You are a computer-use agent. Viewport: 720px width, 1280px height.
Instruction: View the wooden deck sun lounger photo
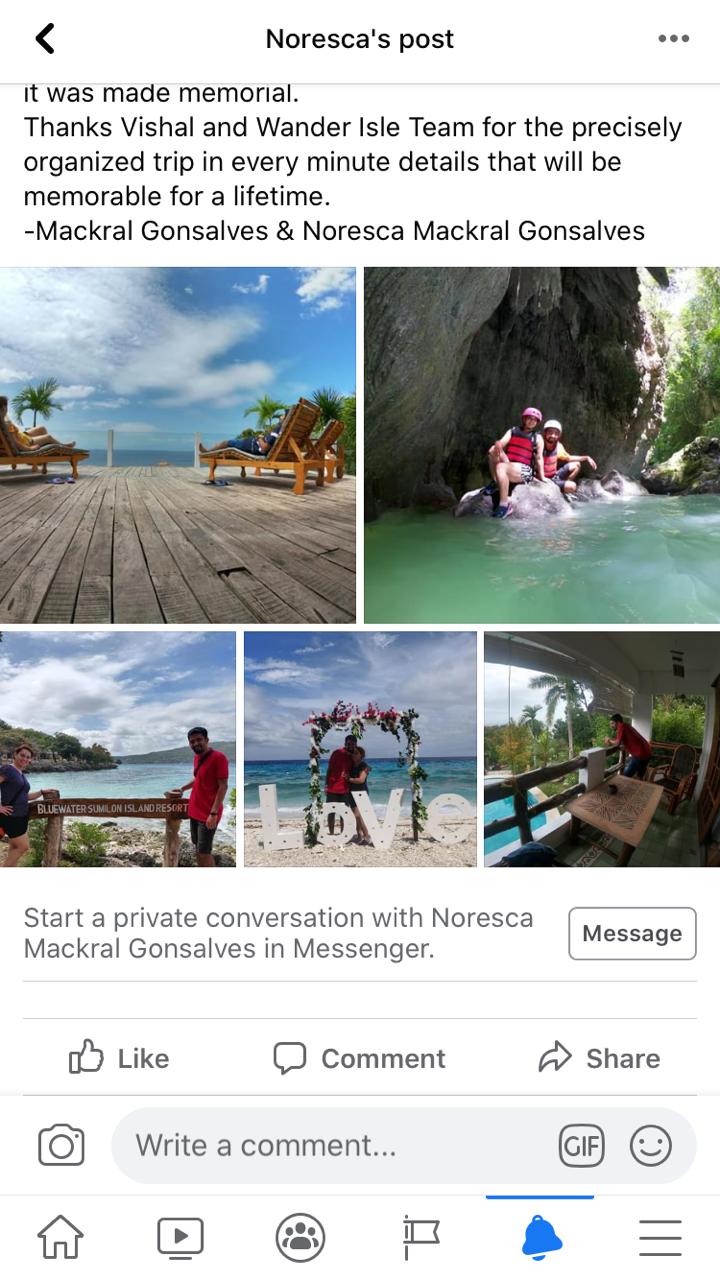tap(178, 445)
